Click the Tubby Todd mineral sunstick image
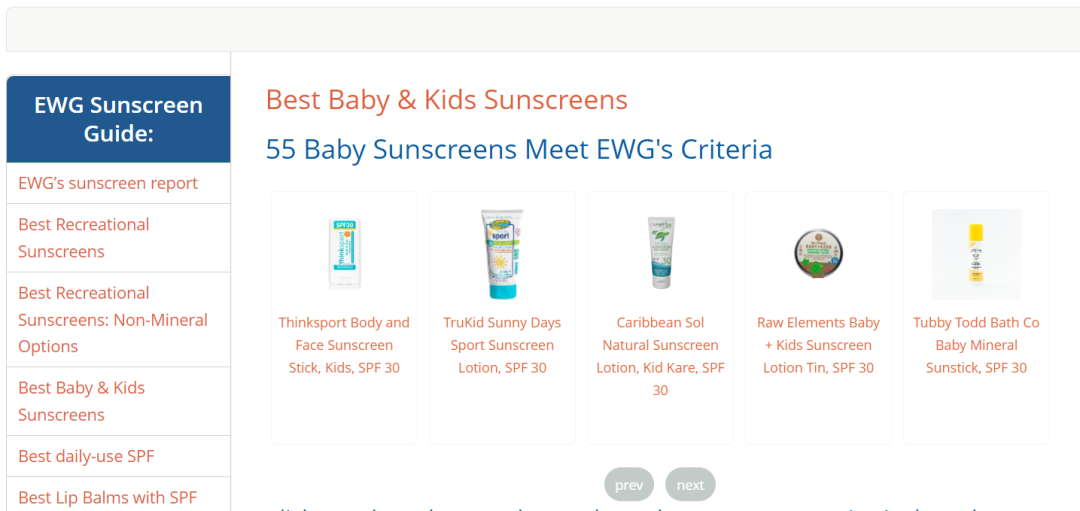1080x511 pixels. click(976, 254)
